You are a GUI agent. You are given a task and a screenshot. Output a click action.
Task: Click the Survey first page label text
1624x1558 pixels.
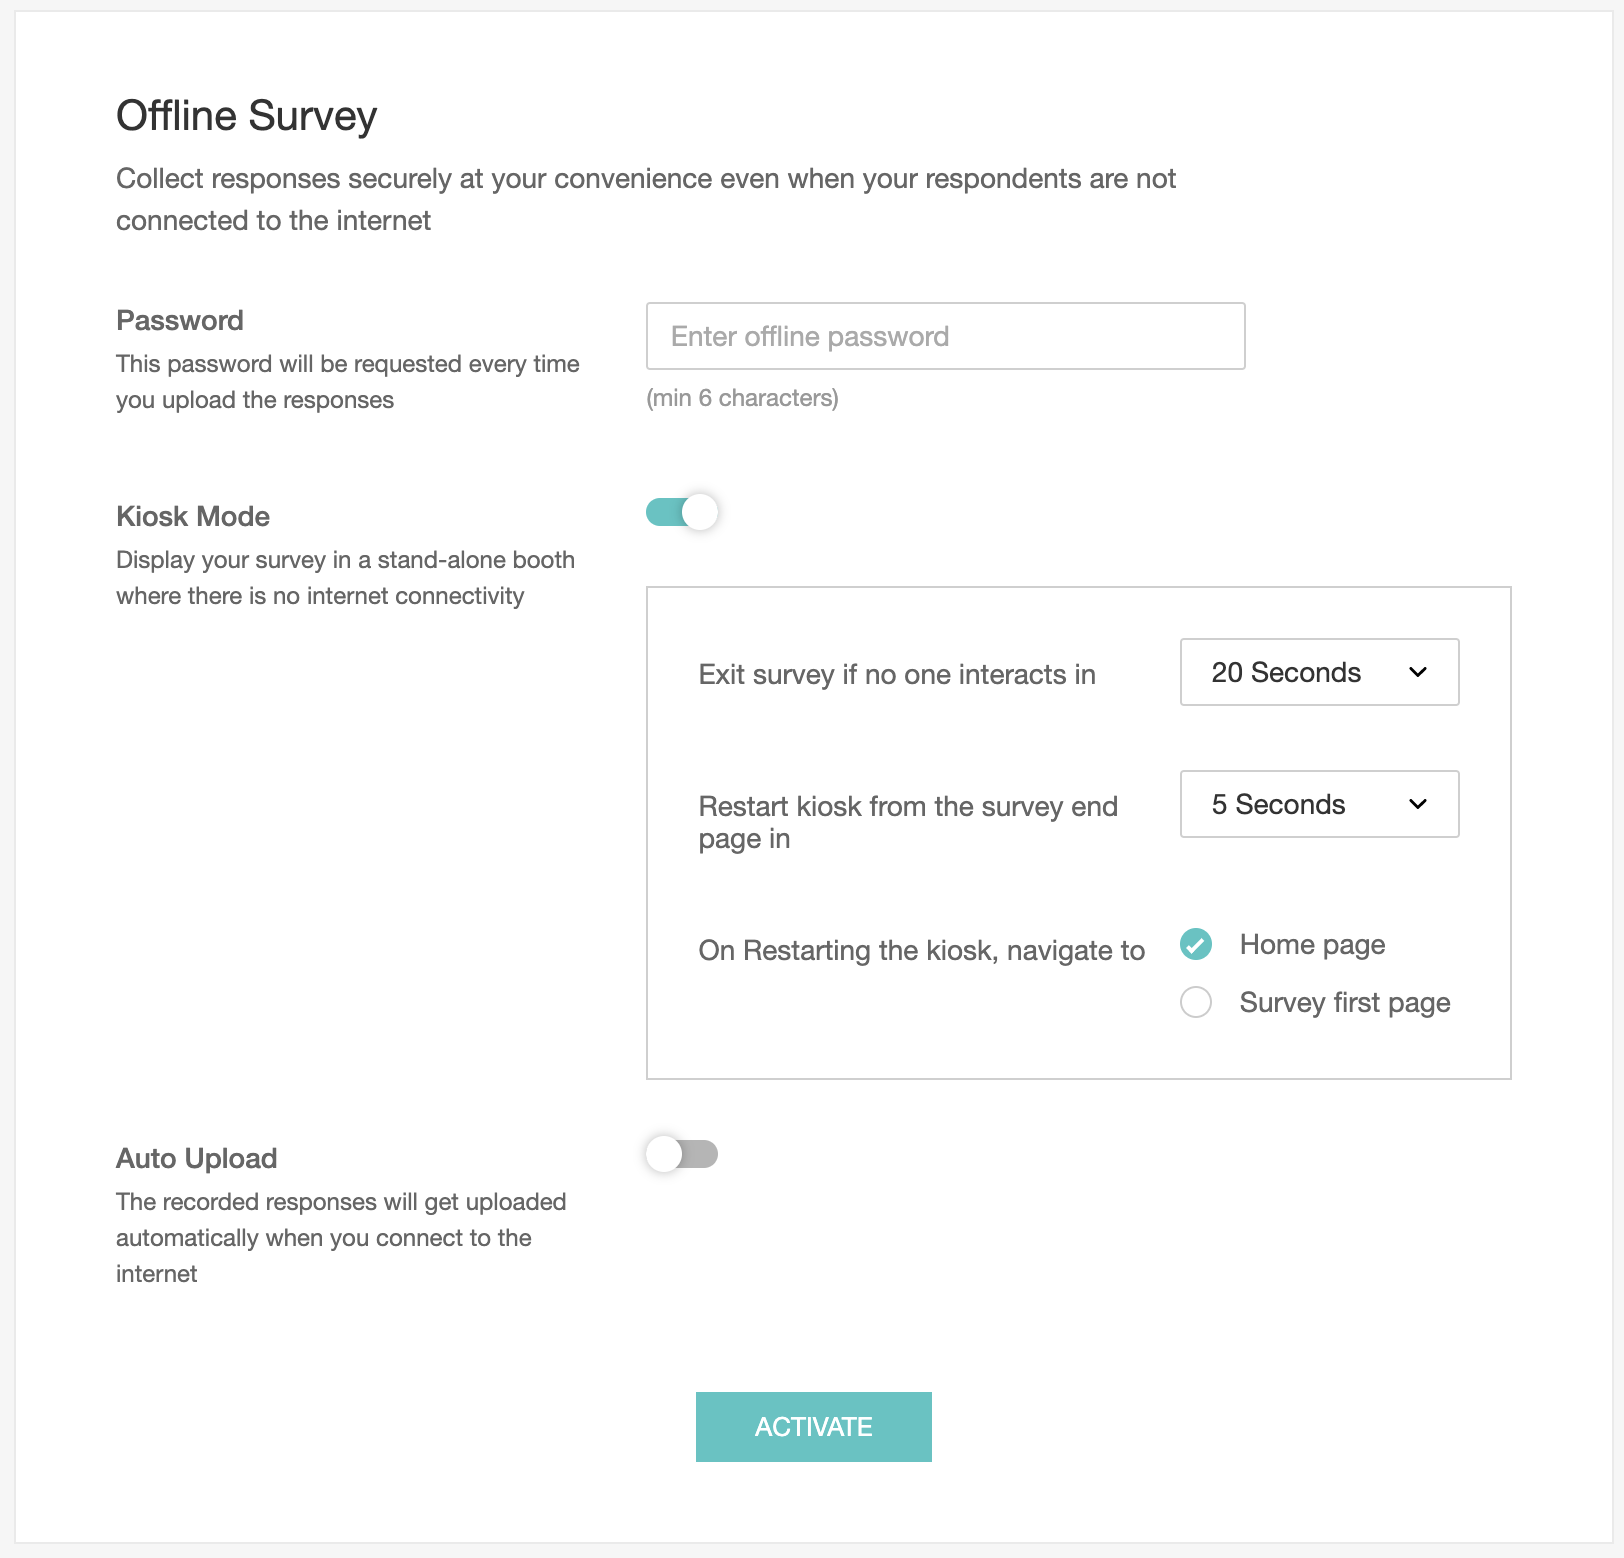(x=1345, y=1003)
